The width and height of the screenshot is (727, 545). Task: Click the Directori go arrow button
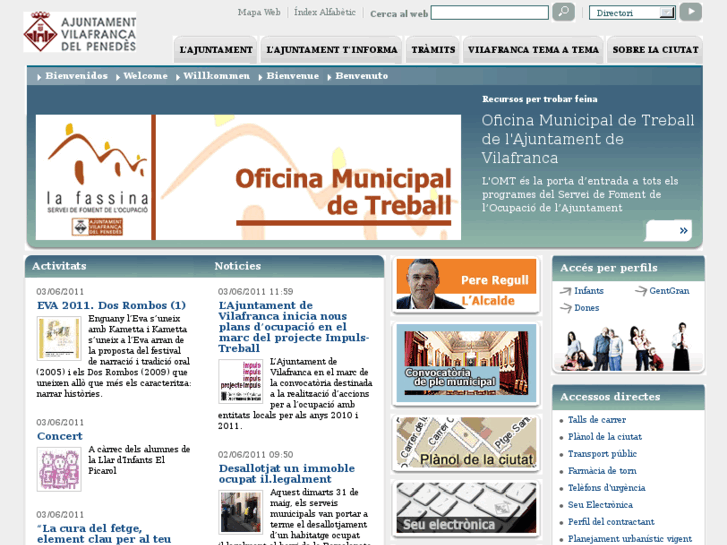690,12
